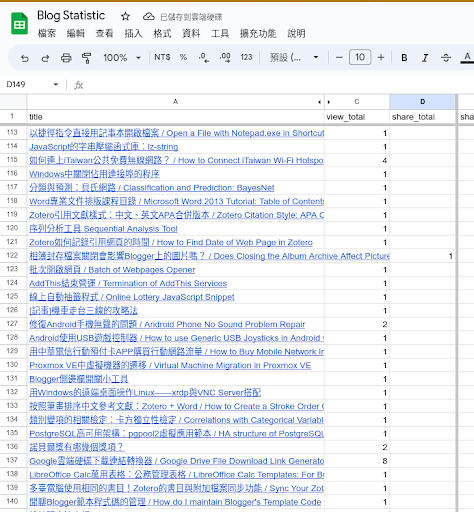Check the cloud saved status icon
The image size is (474, 512).
coord(148,16)
